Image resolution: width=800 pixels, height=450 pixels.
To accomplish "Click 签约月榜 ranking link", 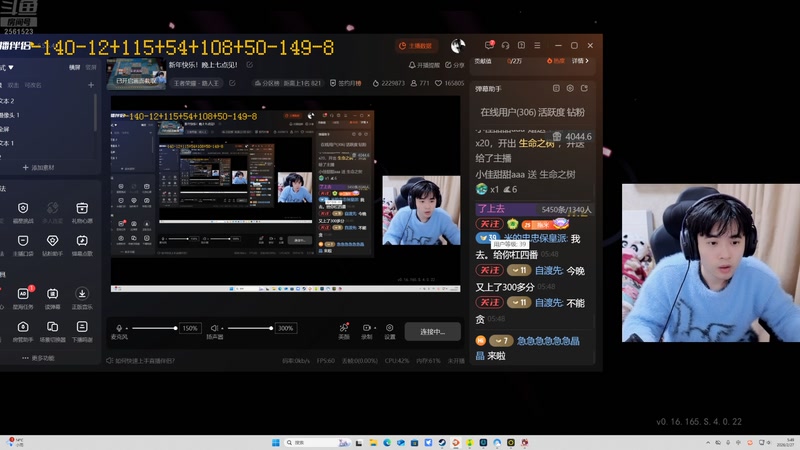I will (346, 83).
